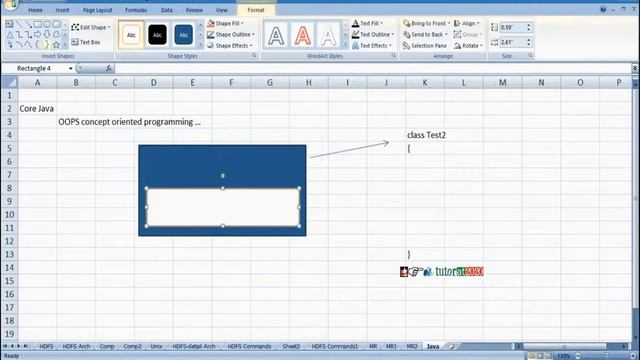Click the Text Box button
Image resolution: width=640 pixels, height=360 pixels.
[x=86, y=42]
